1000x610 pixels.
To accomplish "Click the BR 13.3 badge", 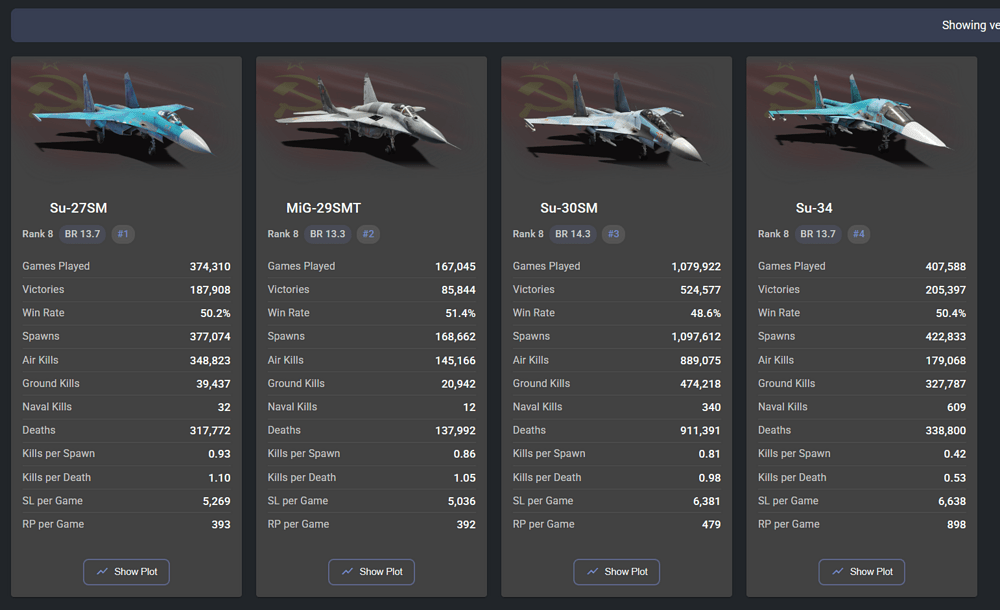I will [327, 234].
